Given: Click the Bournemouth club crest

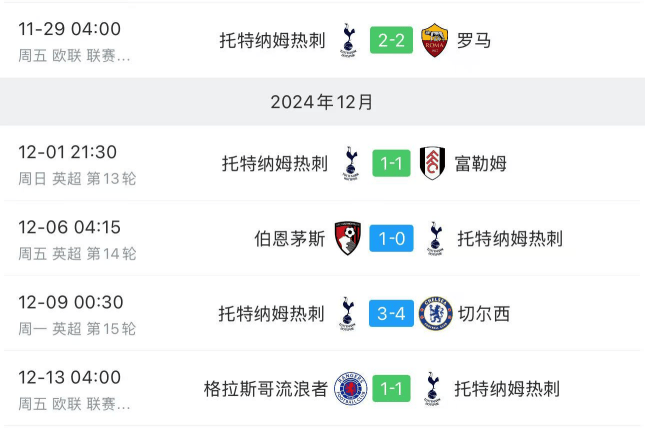Looking at the screenshot, I should tap(348, 238).
